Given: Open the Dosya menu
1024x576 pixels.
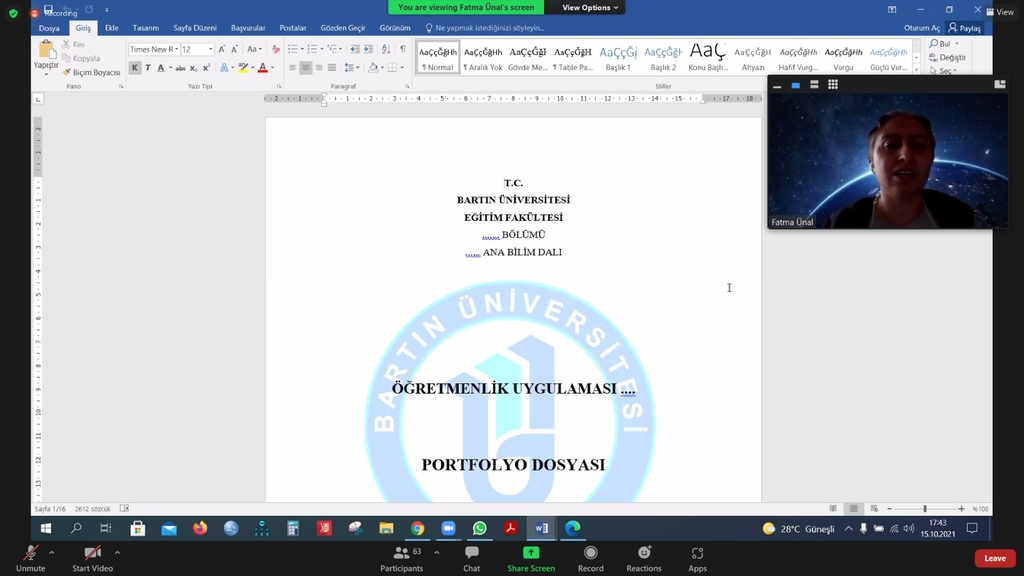Looking at the screenshot, I should coord(49,28).
